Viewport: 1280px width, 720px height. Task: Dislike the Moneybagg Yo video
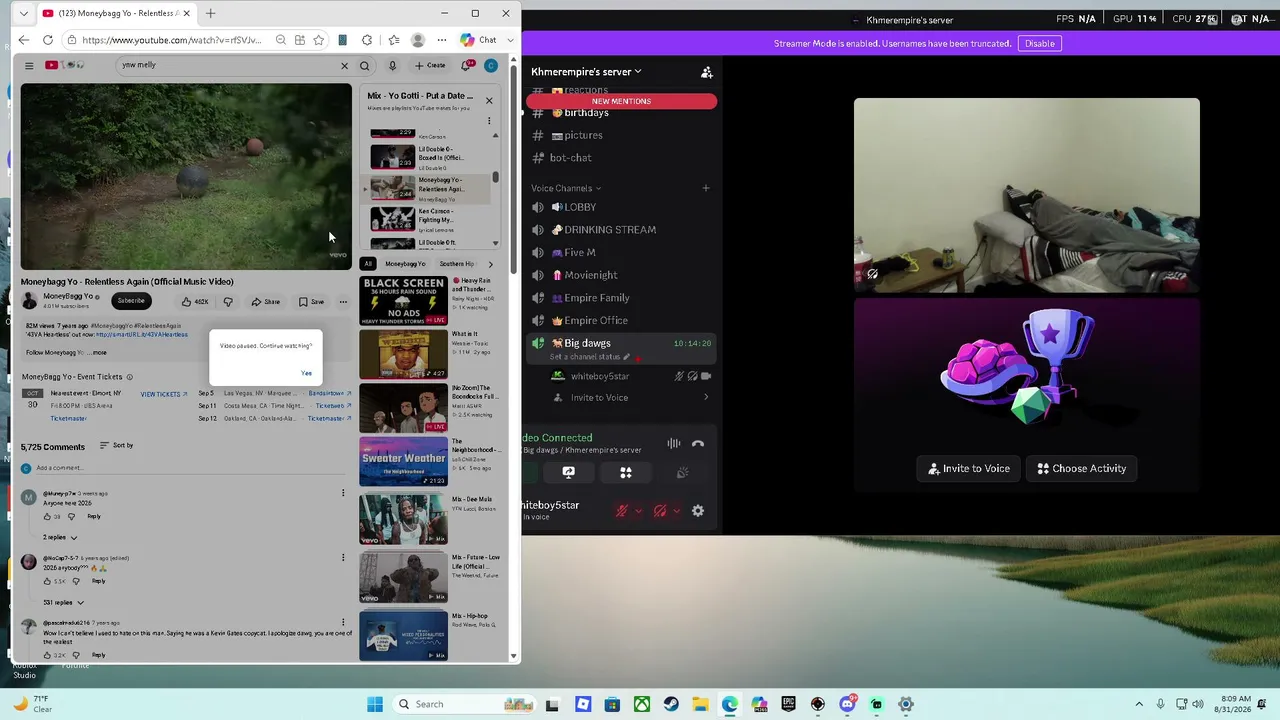[x=228, y=302]
